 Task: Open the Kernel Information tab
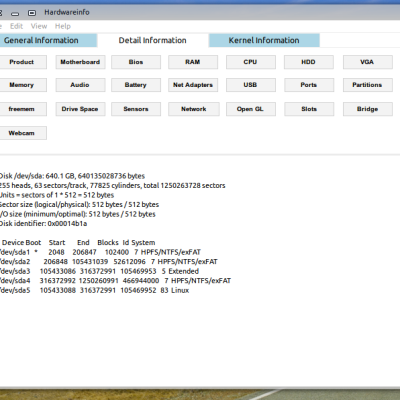click(264, 40)
